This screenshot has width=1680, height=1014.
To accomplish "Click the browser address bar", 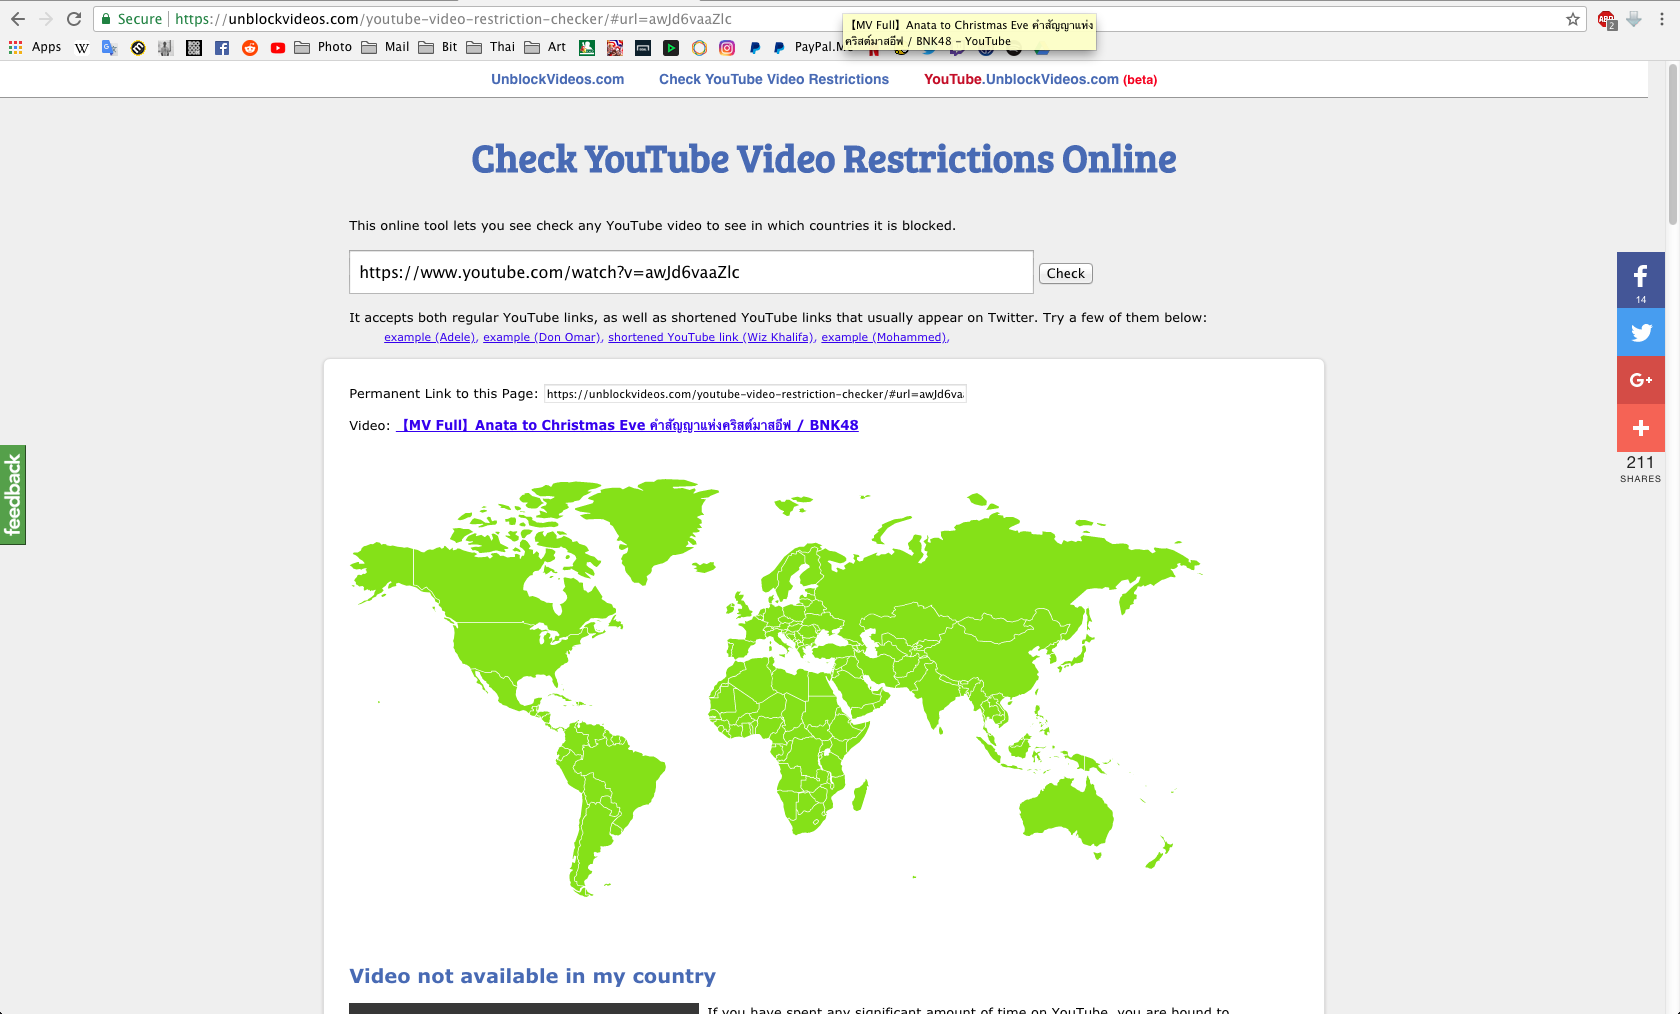I will (x=840, y=19).
